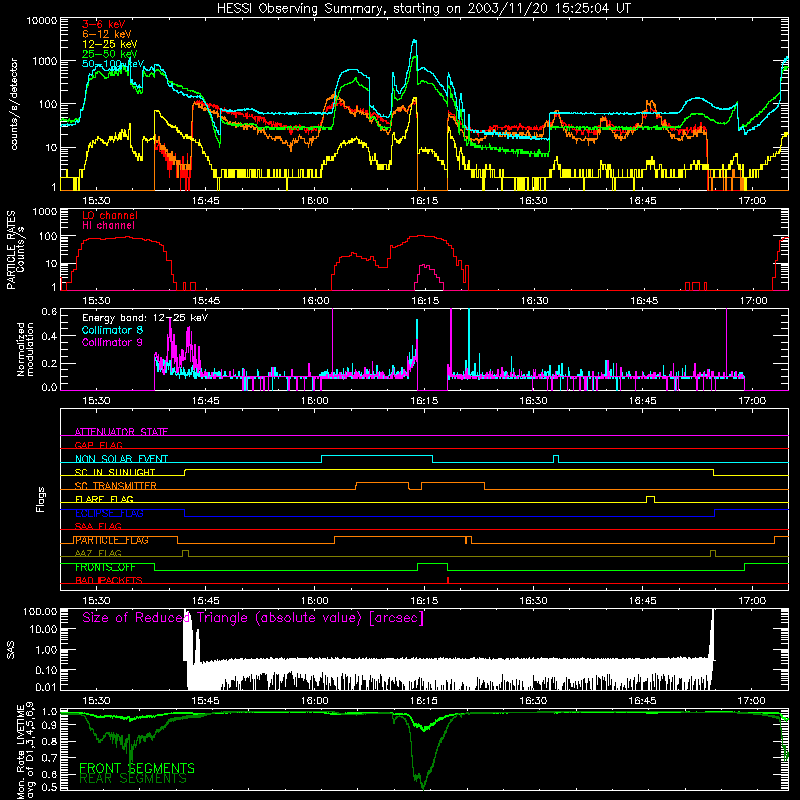Image resolution: width=800 pixels, height=800 pixels.
Task: Click the 0.6 y-axis label on modulation plot
Action: click(49, 311)
